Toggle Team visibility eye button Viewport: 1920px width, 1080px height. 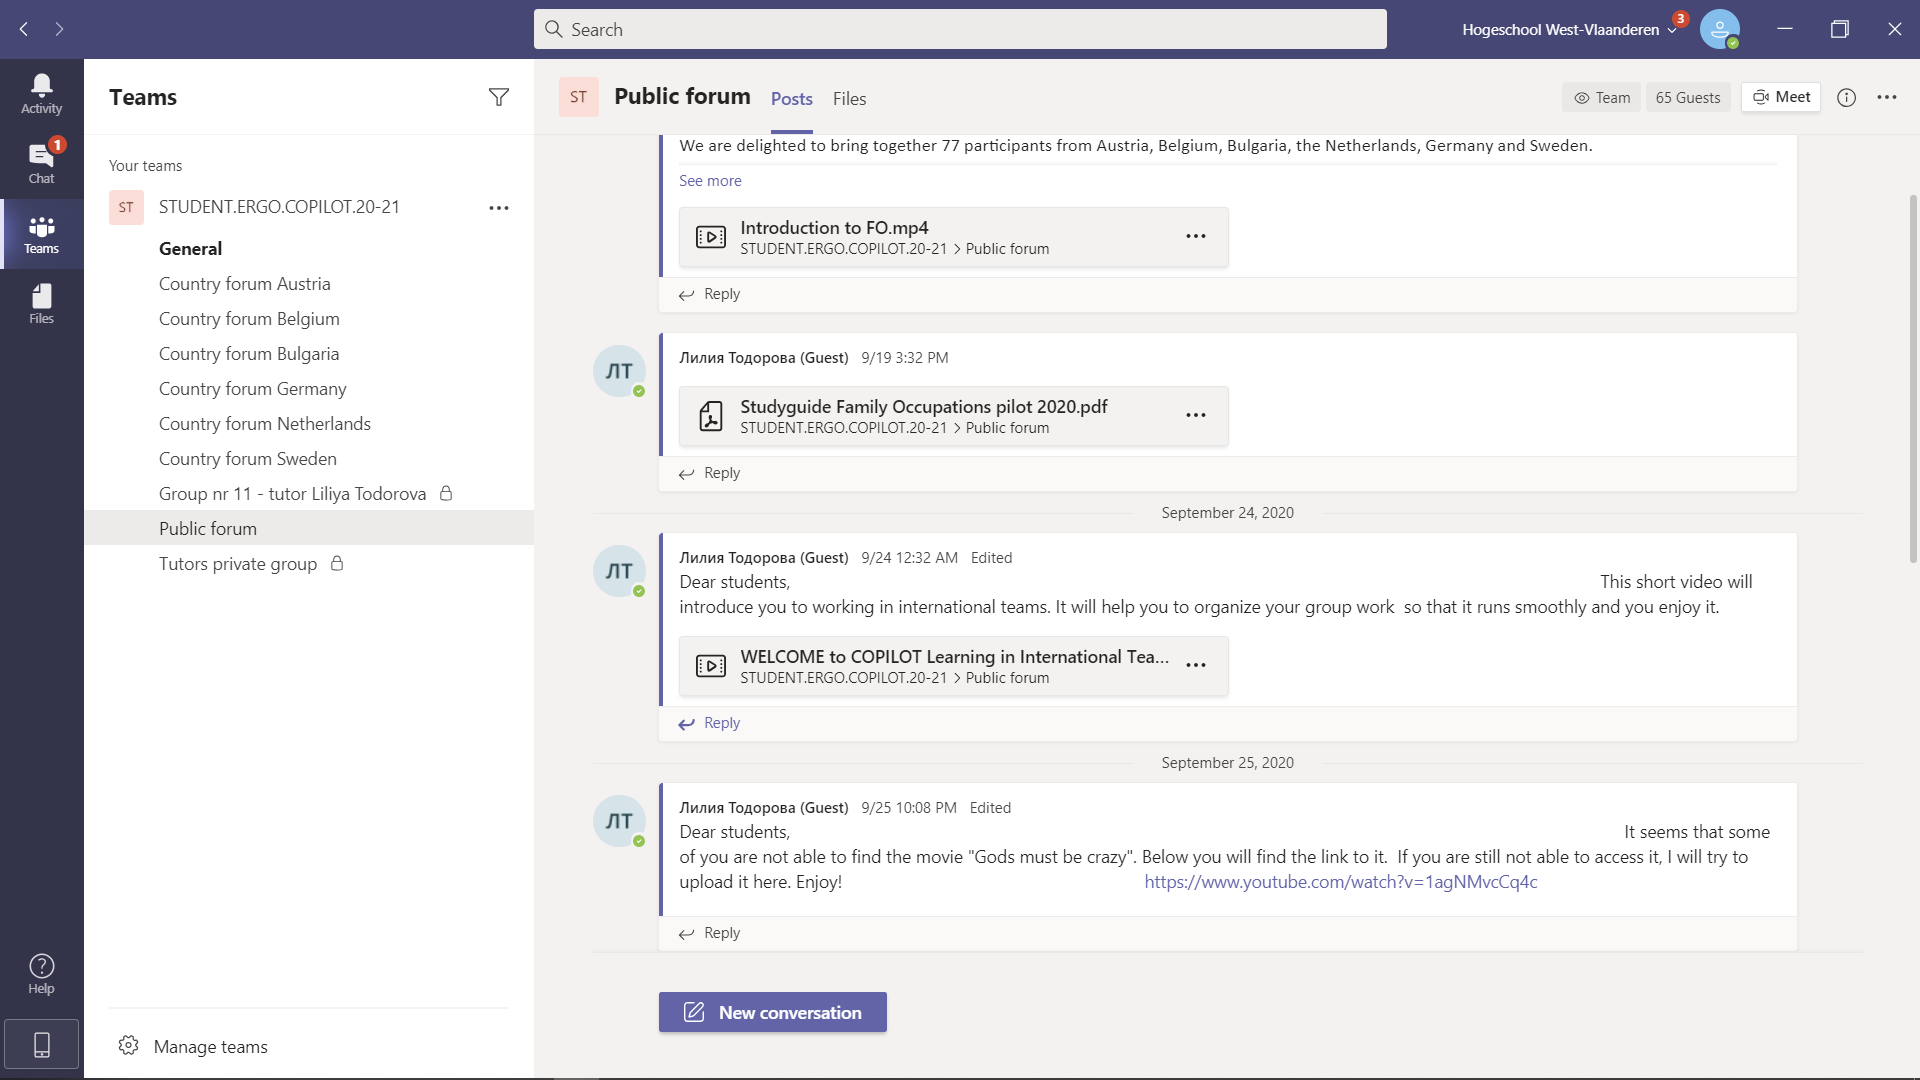pyautogui.click(x=1601, y=97)
